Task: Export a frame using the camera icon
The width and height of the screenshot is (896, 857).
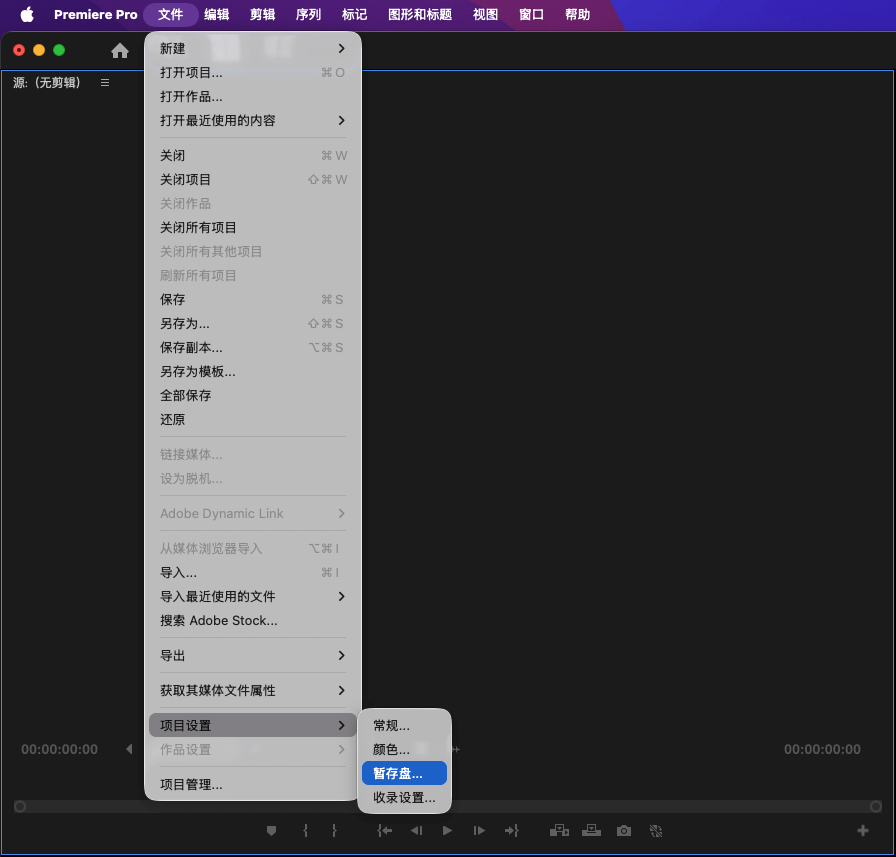Action: pyautogui.click(x=623, y=830)
